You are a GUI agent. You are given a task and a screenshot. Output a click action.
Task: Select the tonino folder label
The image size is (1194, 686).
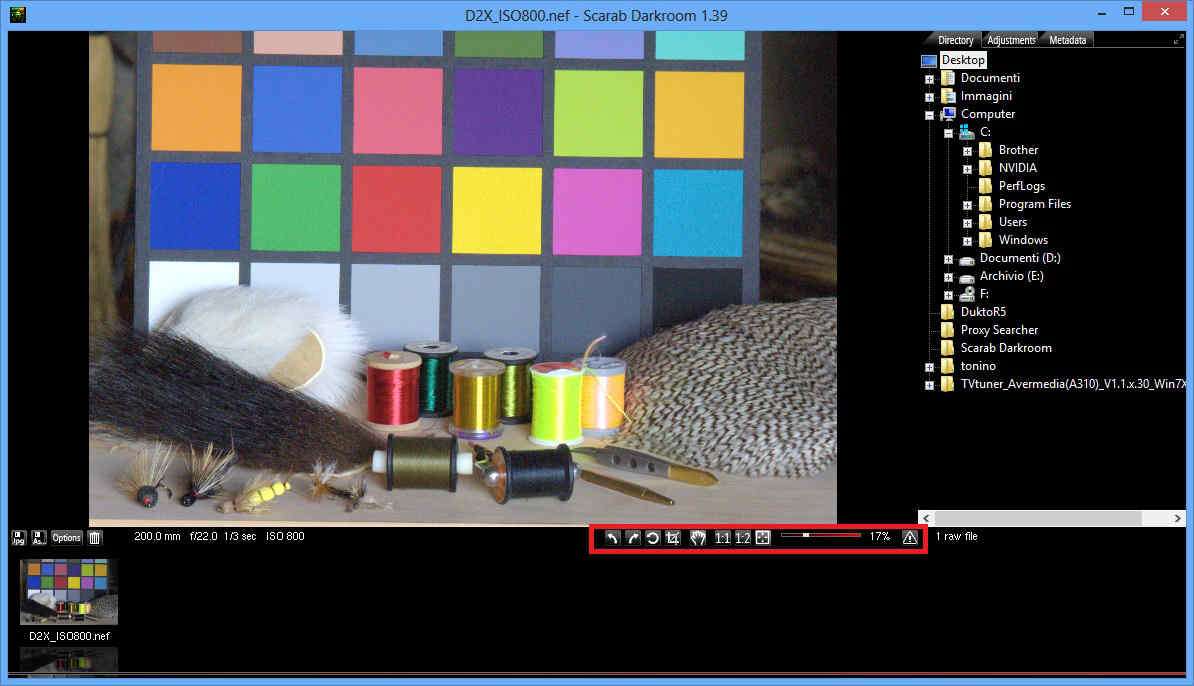coord(978,366)
